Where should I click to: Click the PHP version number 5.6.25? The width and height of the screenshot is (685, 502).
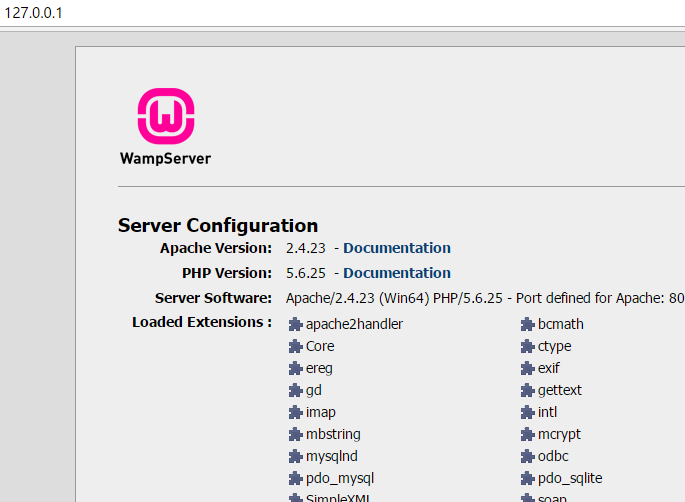coord(306,273)
